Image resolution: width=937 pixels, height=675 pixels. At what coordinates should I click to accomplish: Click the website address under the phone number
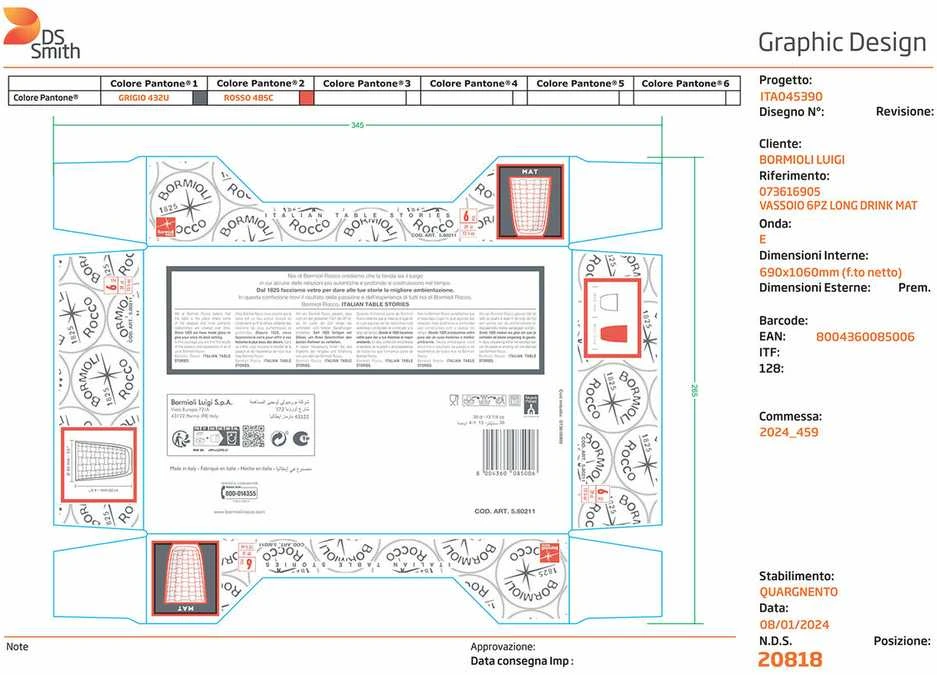pyautogui.click(x=239, y=512)
